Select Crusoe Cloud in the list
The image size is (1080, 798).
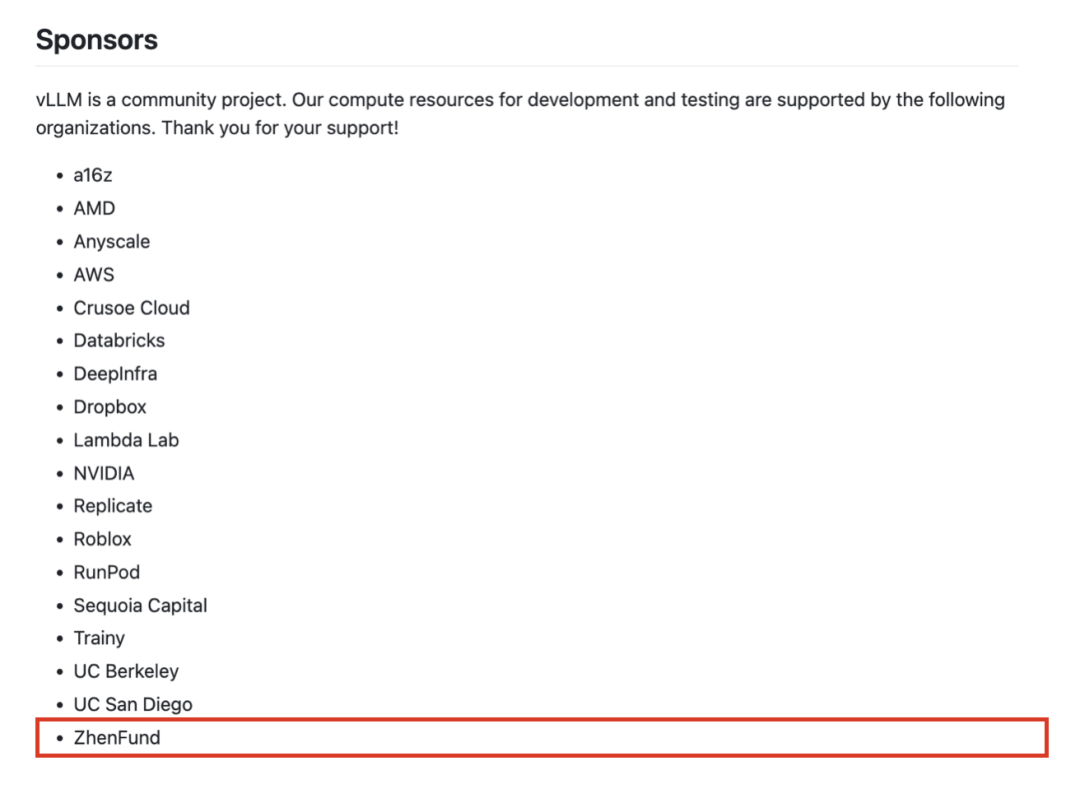coord(132,308)
